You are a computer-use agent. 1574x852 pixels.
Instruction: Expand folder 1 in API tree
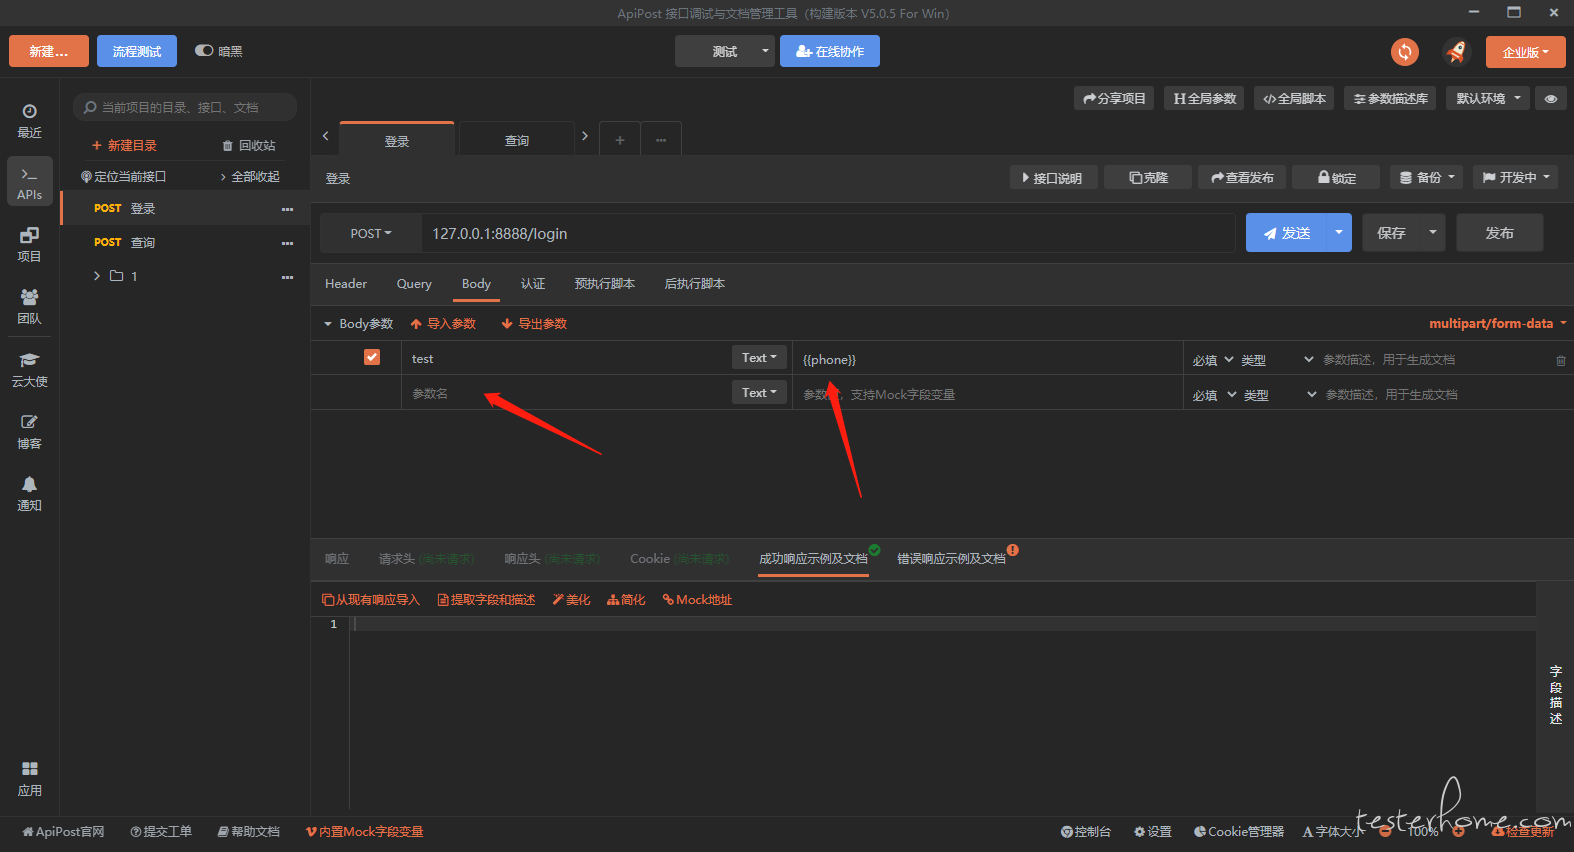97,276
